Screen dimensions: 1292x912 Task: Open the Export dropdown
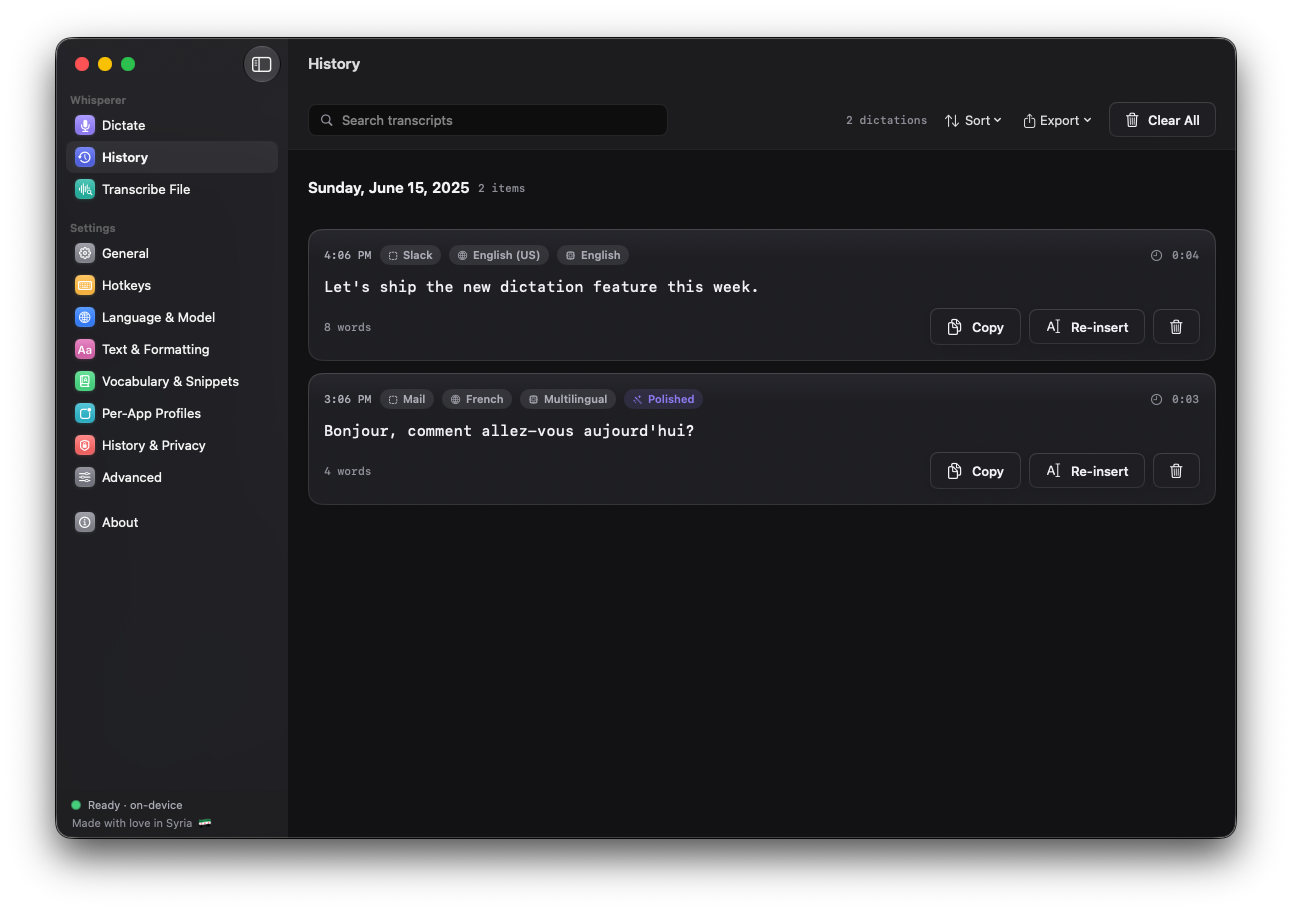[1057, 120]
